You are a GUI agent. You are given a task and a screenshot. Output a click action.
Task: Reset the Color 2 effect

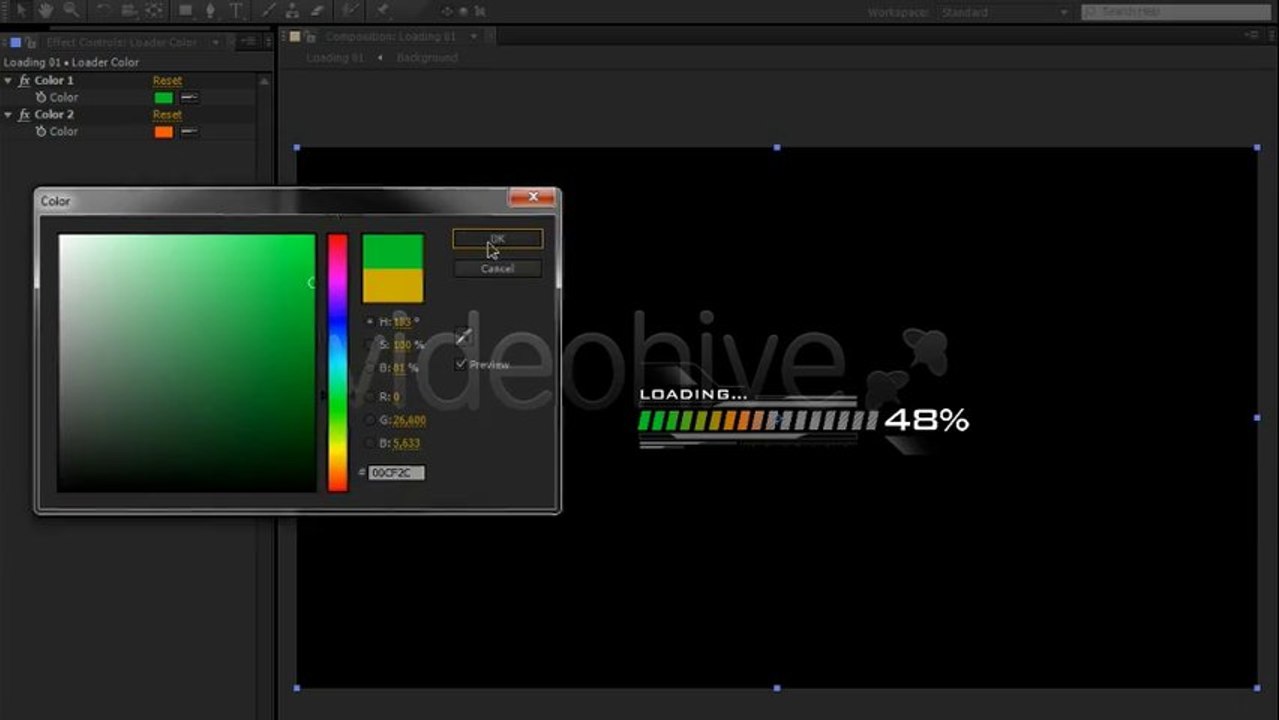pyautogui.click(x=167, y=115)
